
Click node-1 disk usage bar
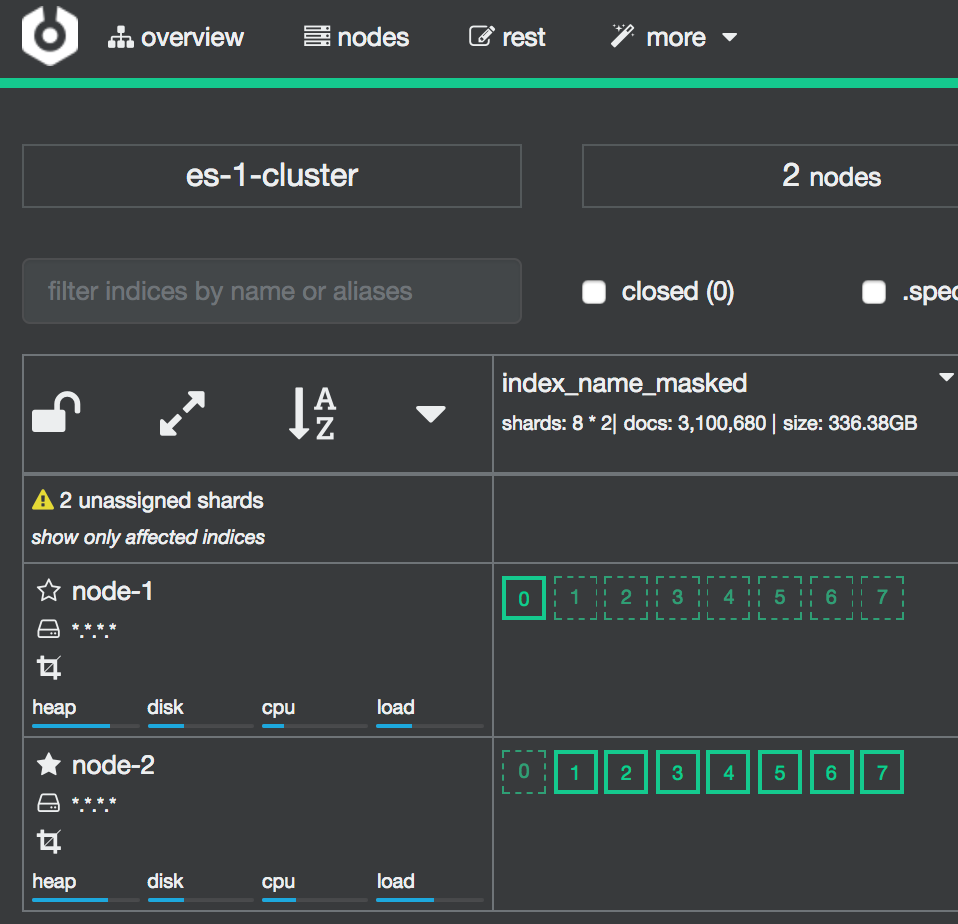pos(200,726)
